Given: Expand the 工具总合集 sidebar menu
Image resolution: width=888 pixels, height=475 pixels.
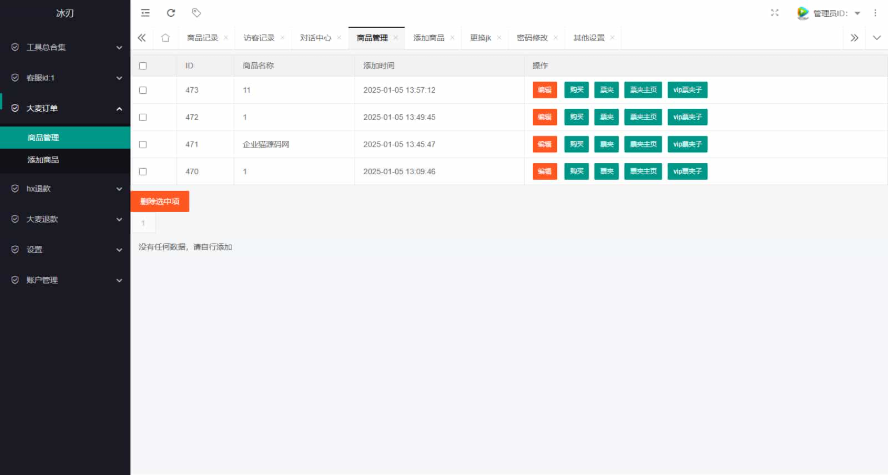Looking at the screenshot, I should (x=65, y=47).
